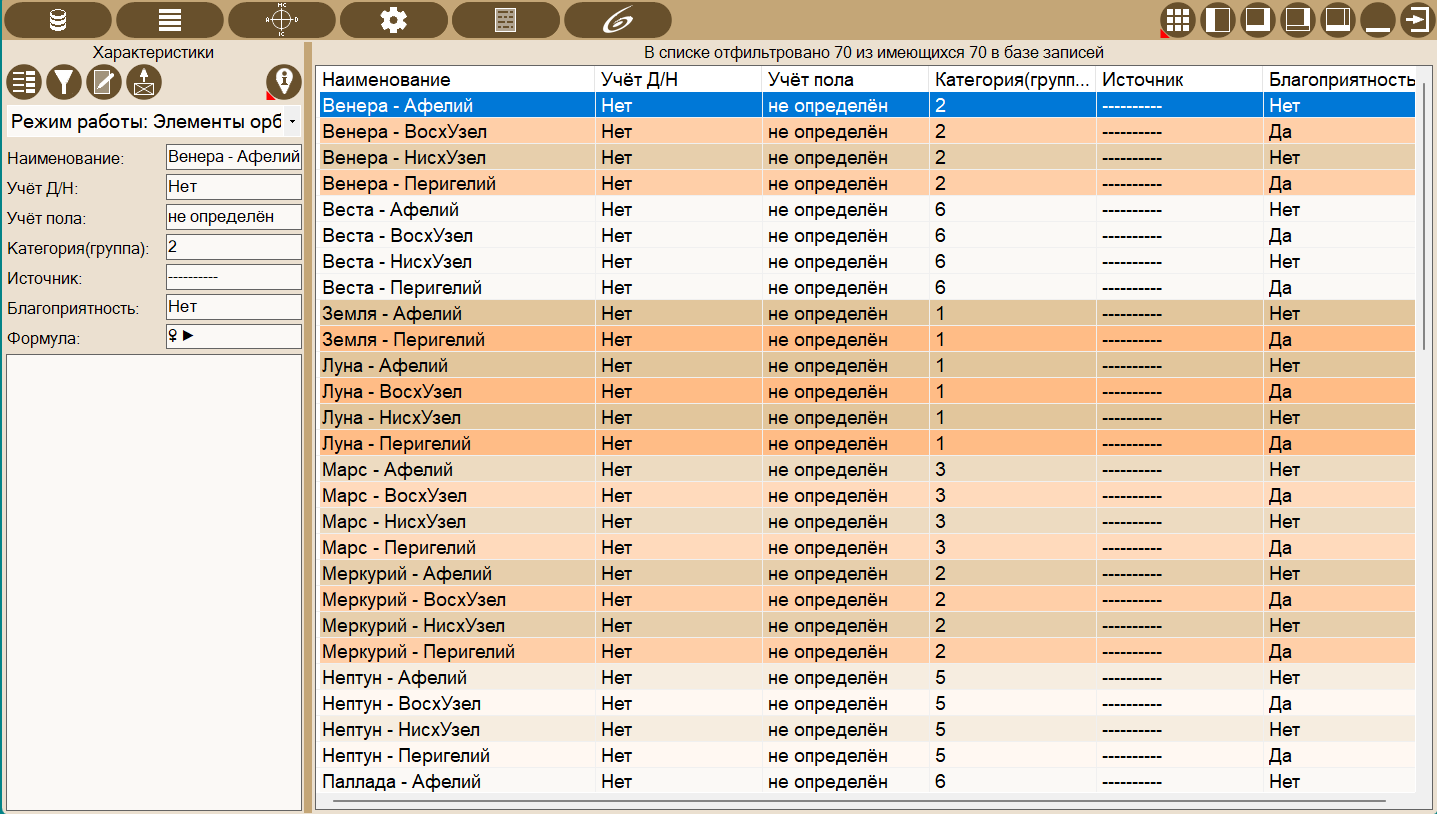Viewport: 1437px width, 814px height.
Task: Click the swirl logo button in top toolbar
Action: [x=617, y=20]
